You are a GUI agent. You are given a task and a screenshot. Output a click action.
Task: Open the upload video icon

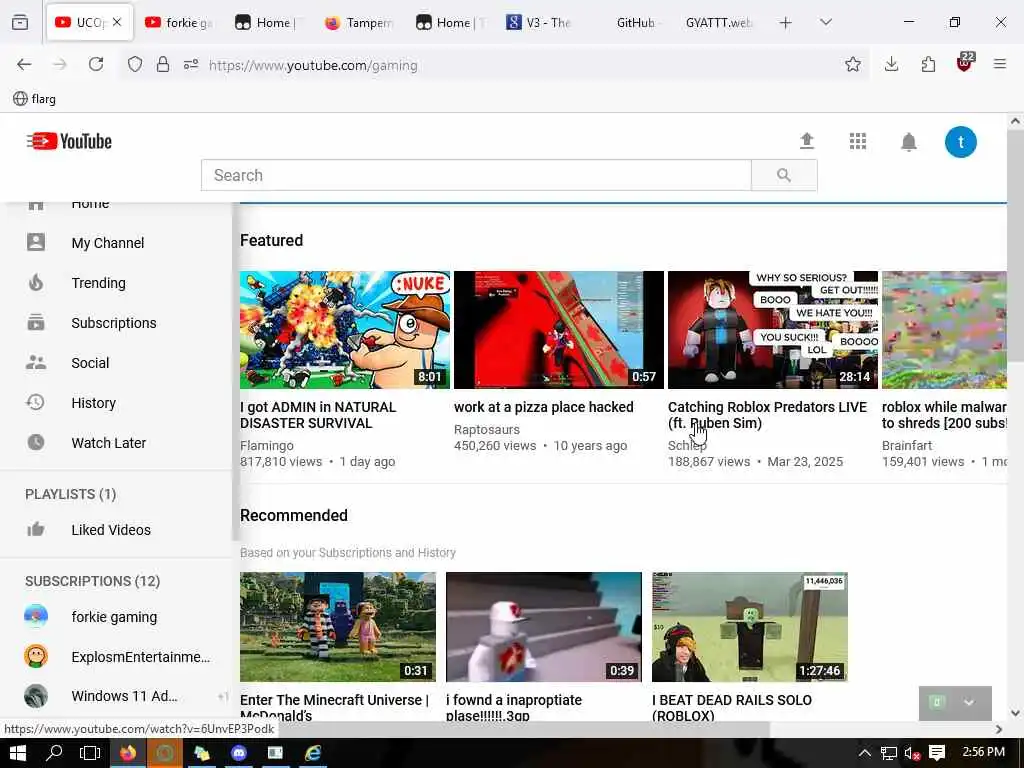807,141
